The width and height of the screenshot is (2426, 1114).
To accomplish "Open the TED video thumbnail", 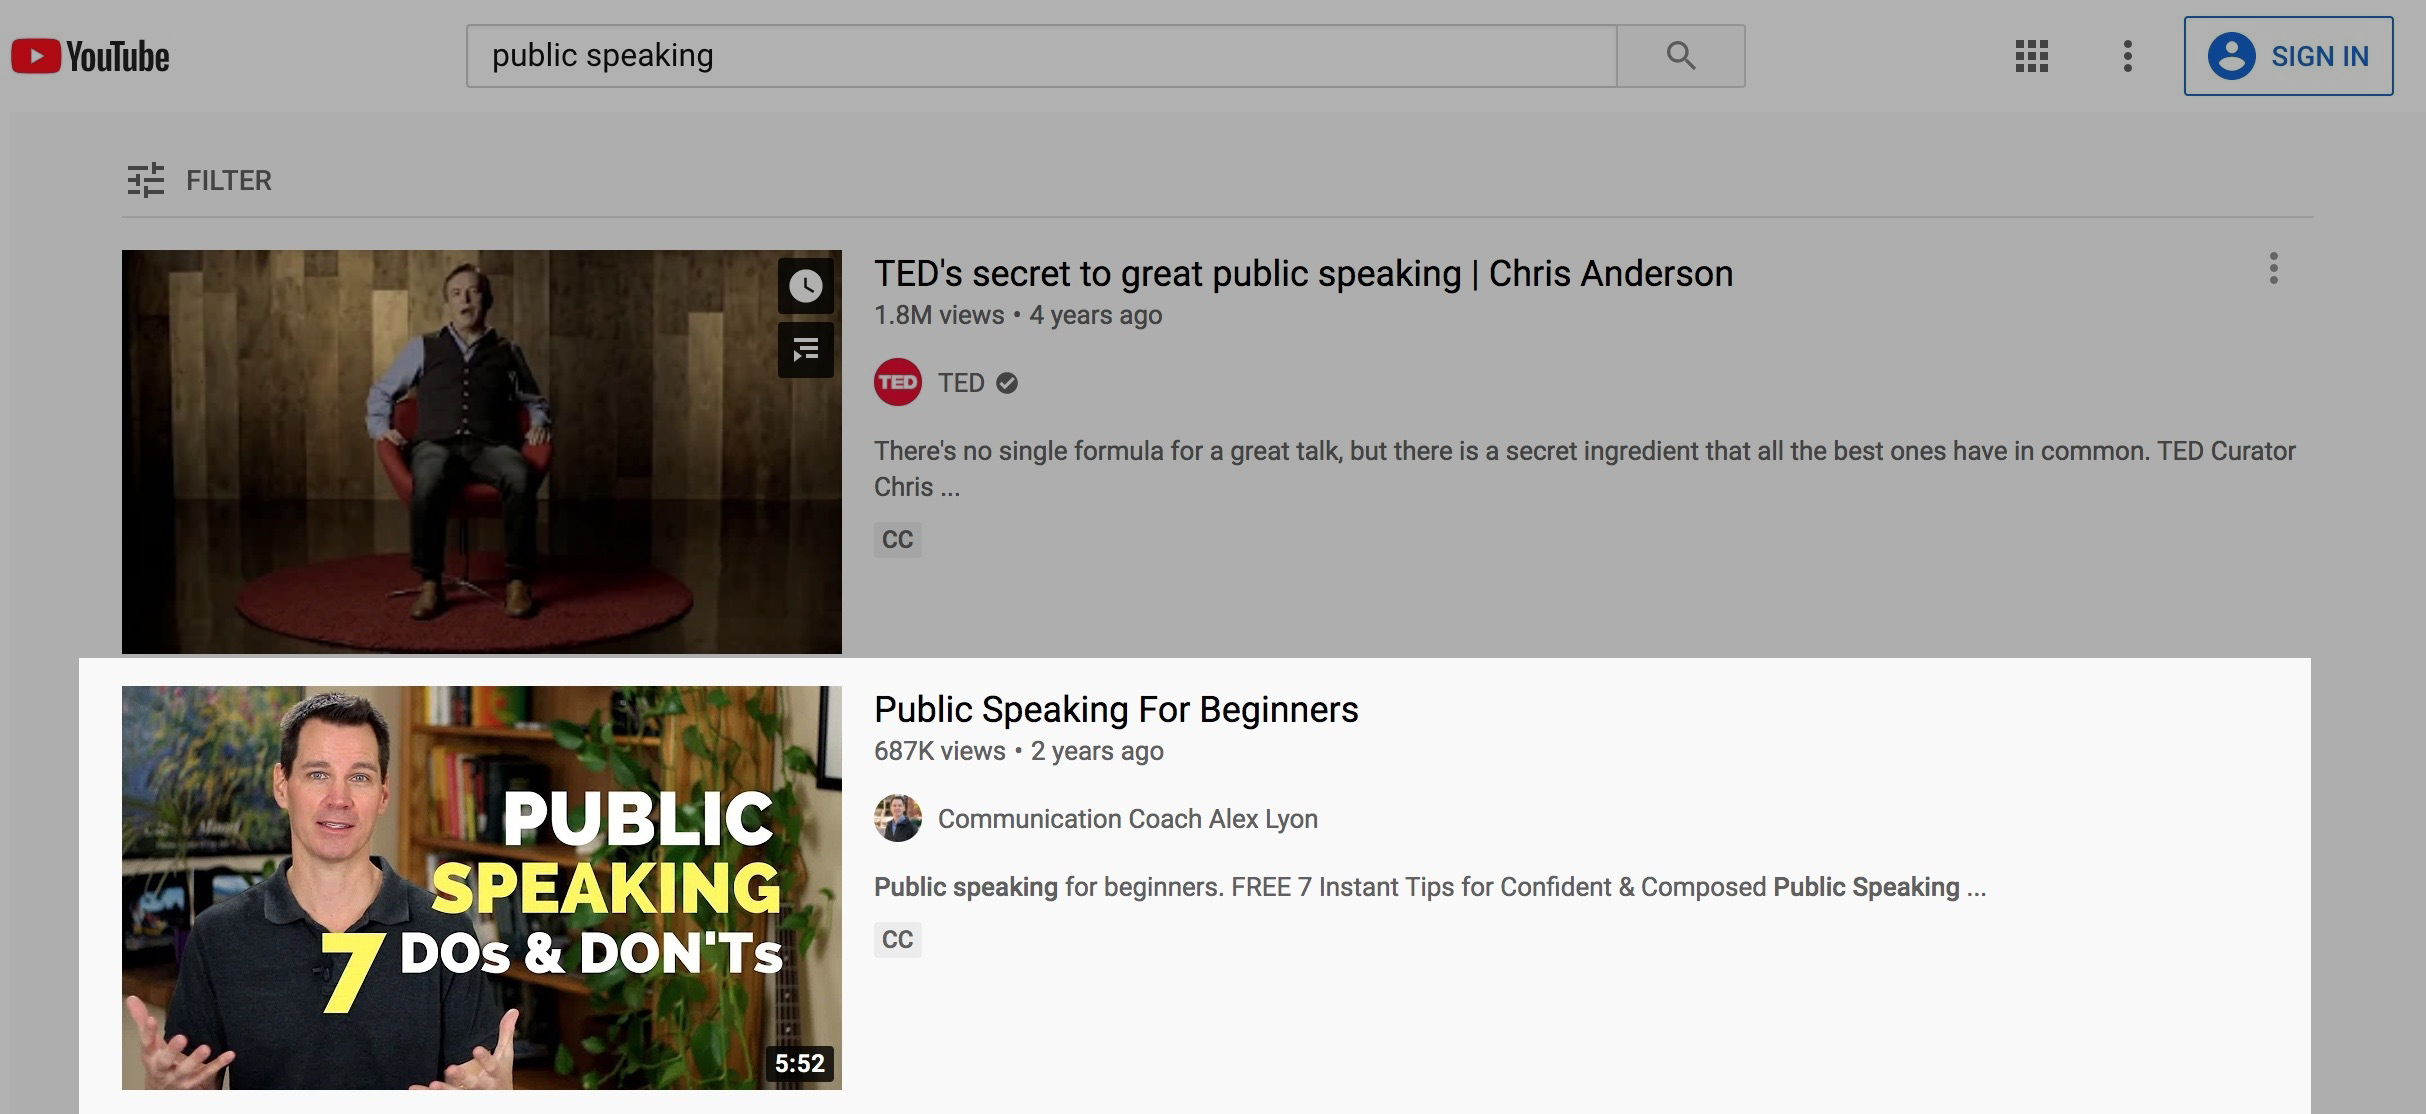I will point(481,451).
